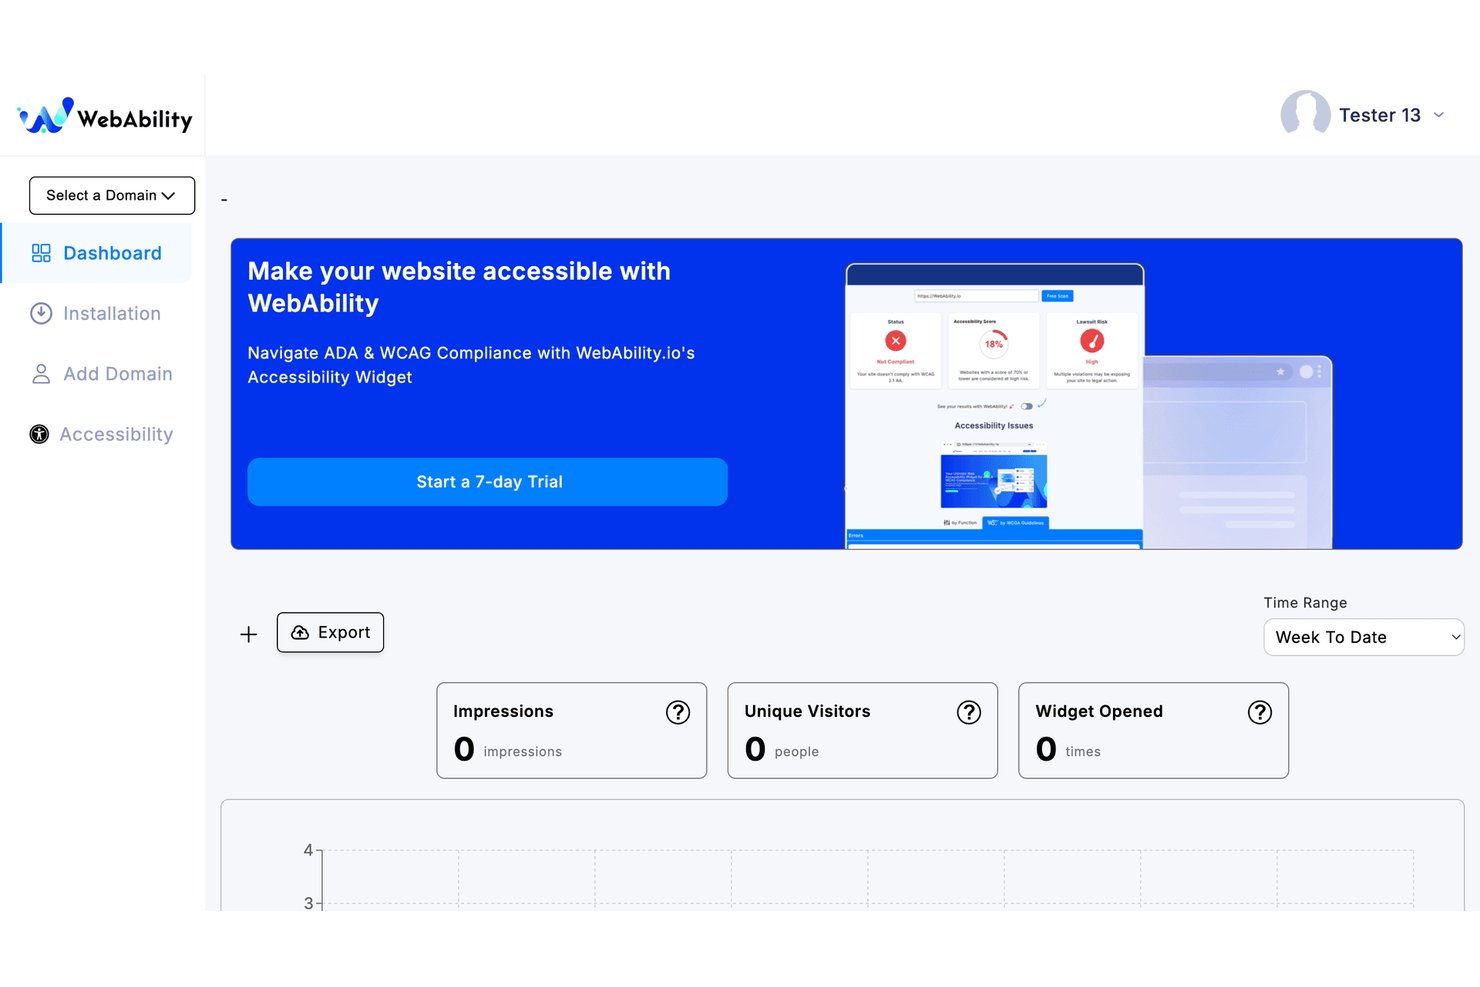Click the Add Domain person icon
Viewport: 1480px width, 987px height.
pos(41,374)
